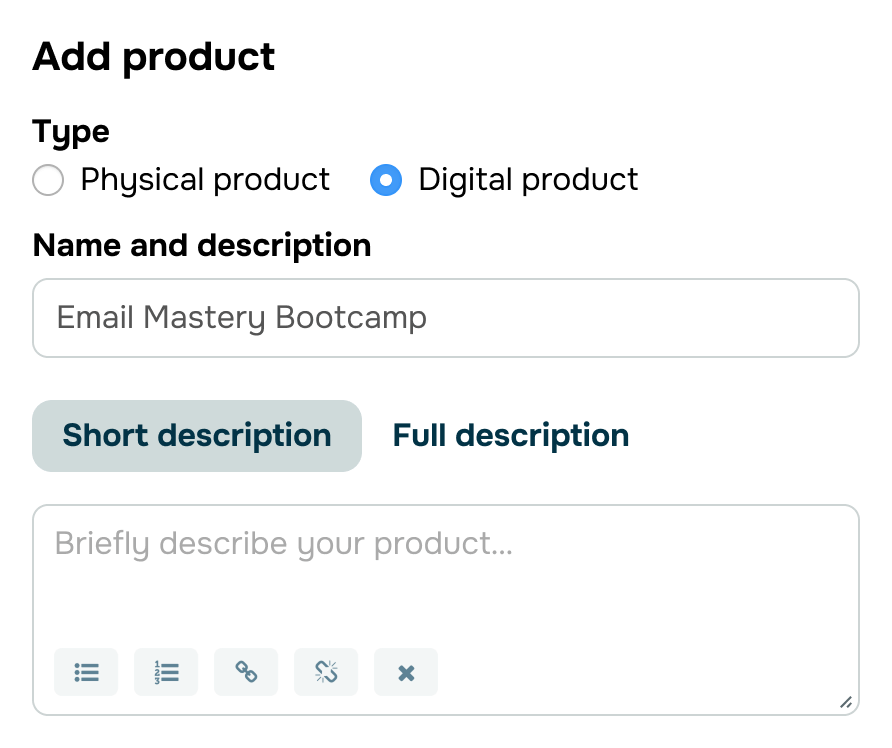Click the "Physical product" label text
This screenshot has height=748, width=892.
[205, 180]
